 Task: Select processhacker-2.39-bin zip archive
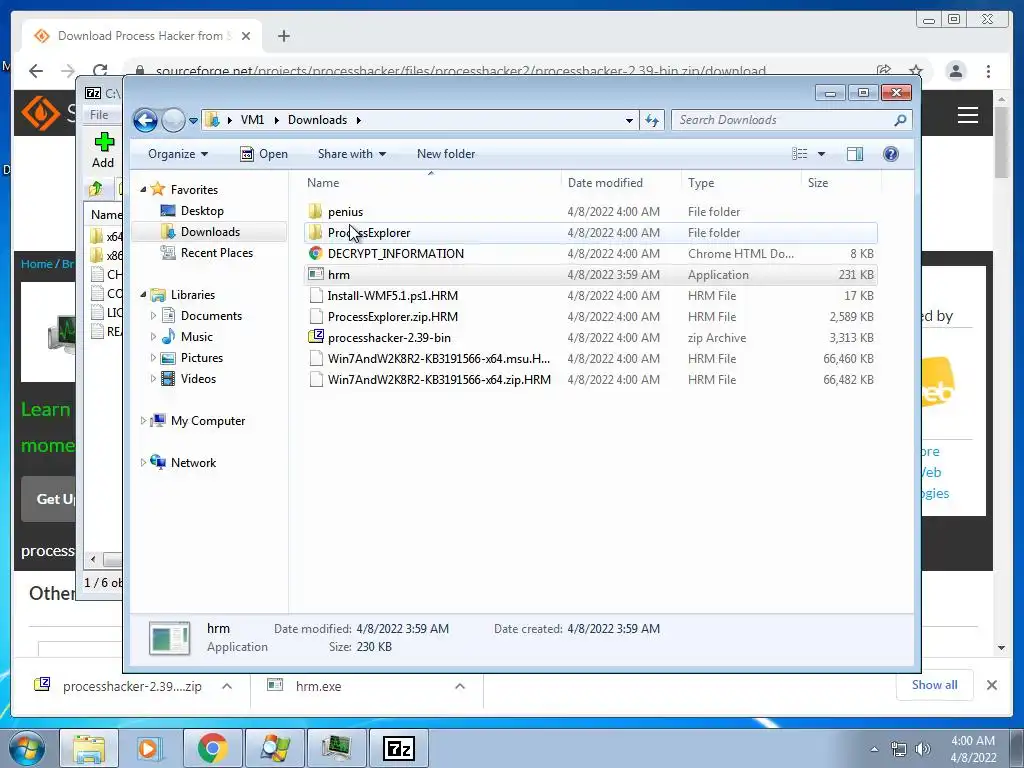pyautogui.click(x=590, y=338)
